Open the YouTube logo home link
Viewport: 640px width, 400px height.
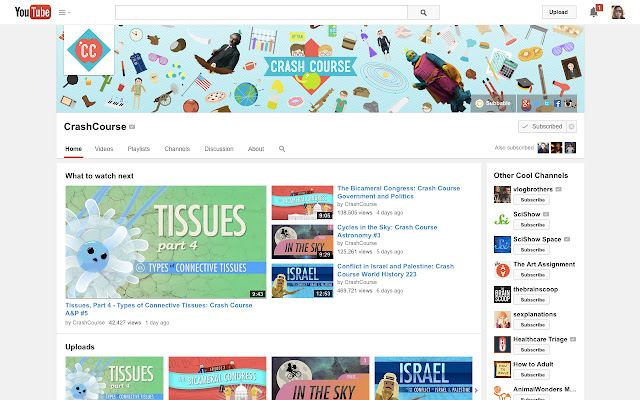click(x=33, y=12)
